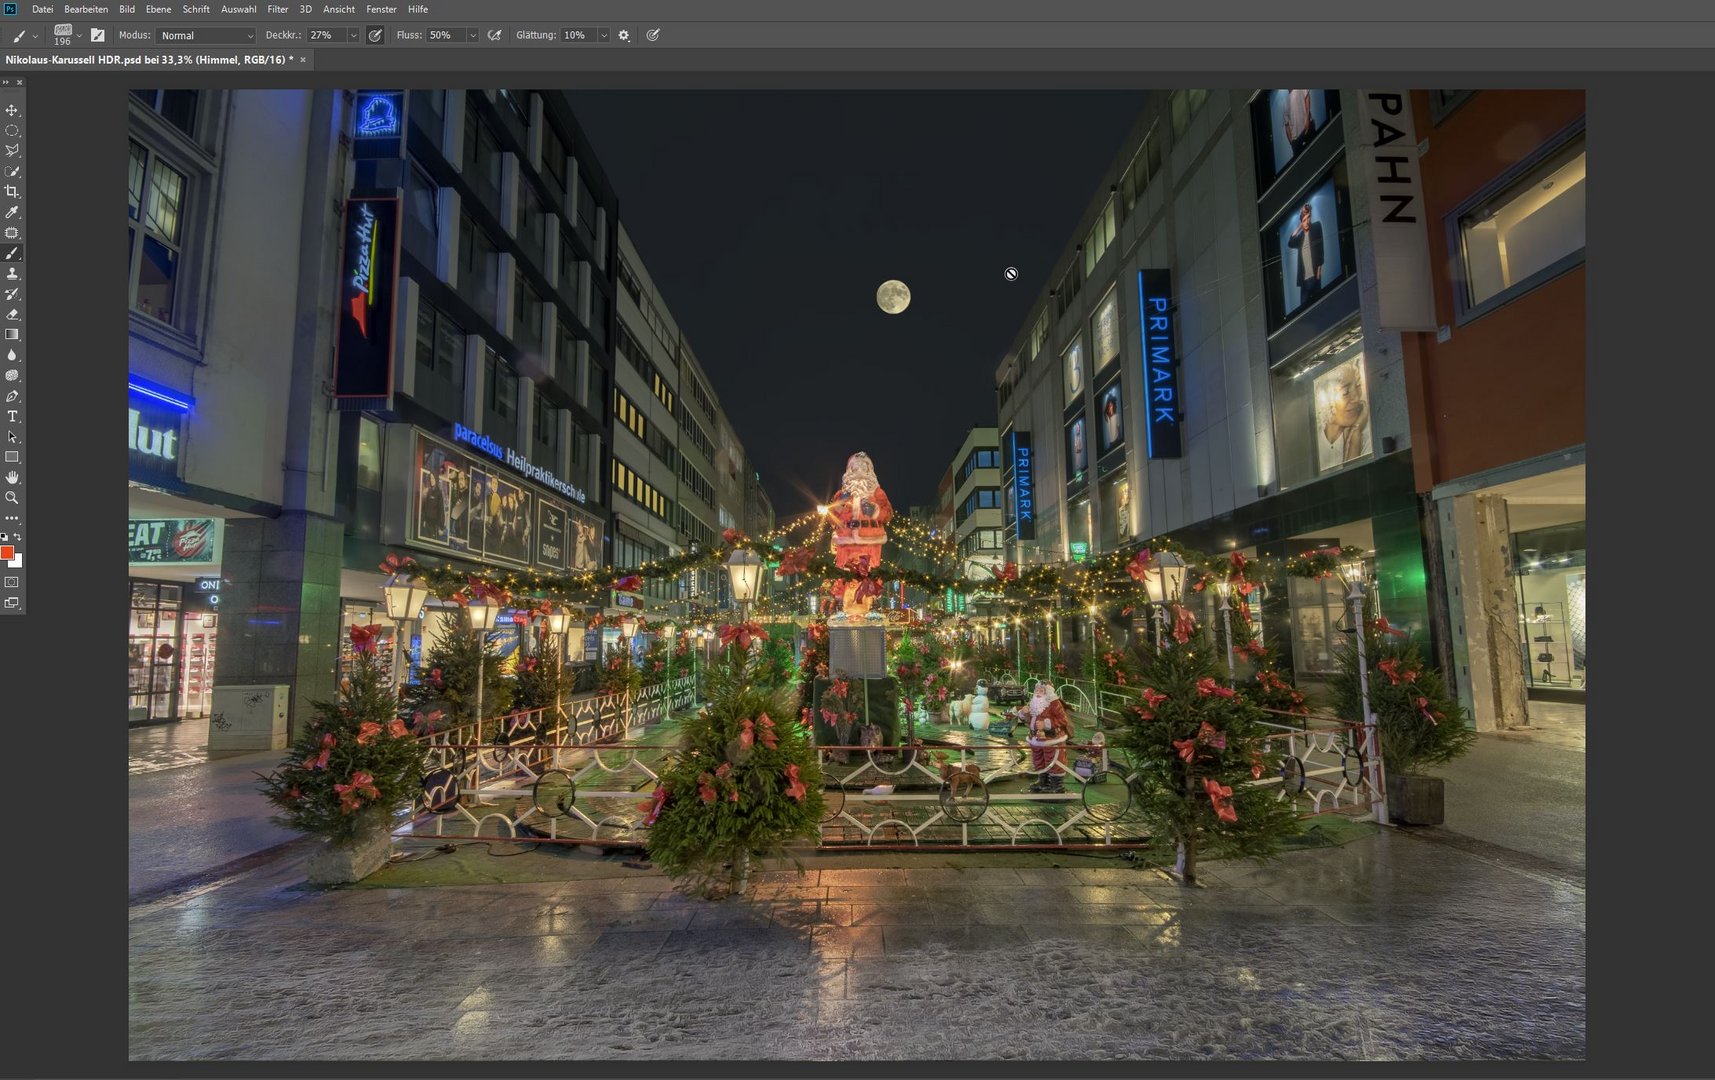Open the brush tool preset picker
Screen dimensions: 1715x1080
pyautogui.click(x=24, y=35)
